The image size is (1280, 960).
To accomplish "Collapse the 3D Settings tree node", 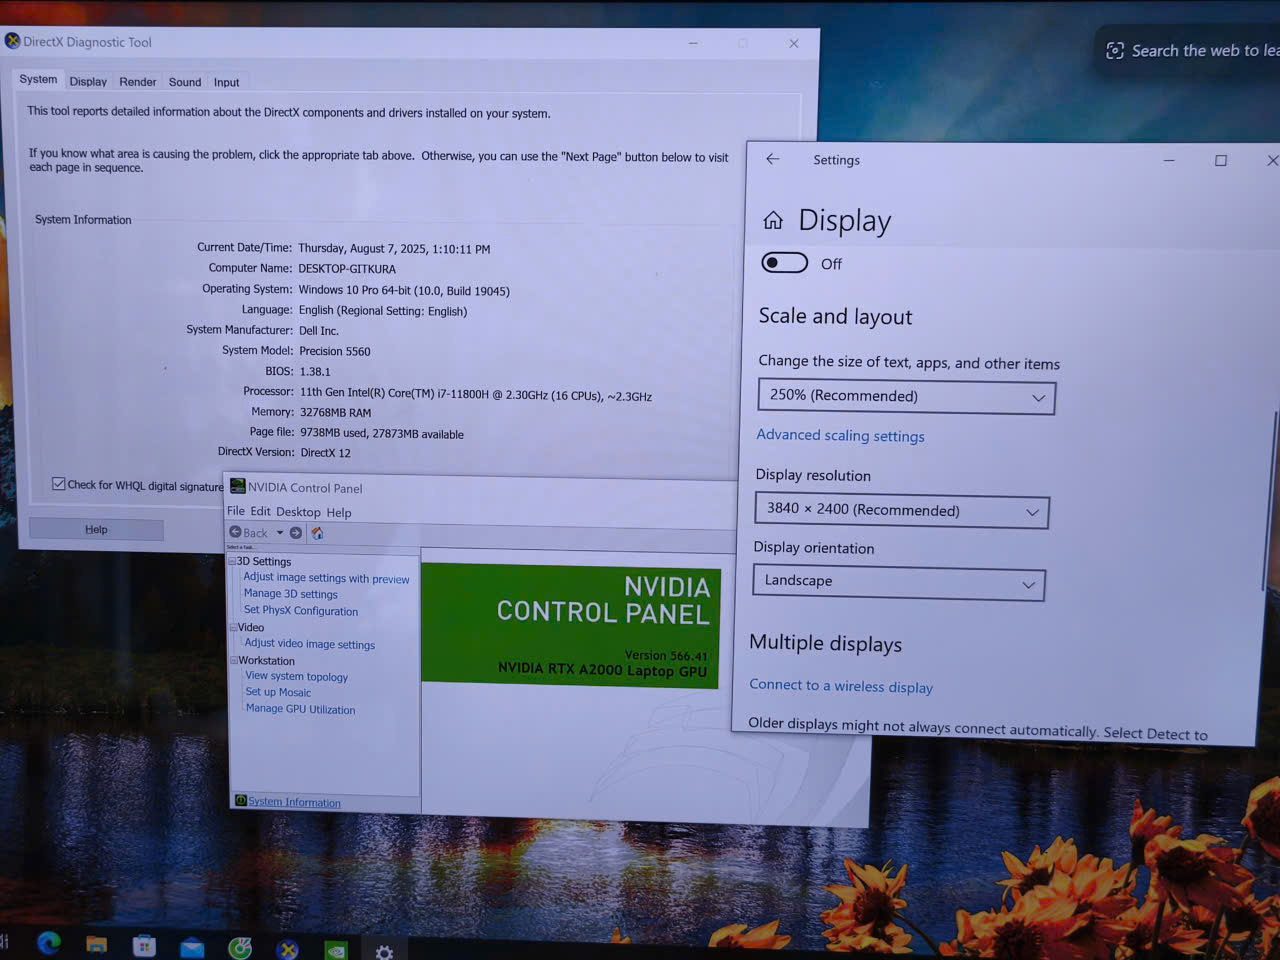I will point(233,561).
